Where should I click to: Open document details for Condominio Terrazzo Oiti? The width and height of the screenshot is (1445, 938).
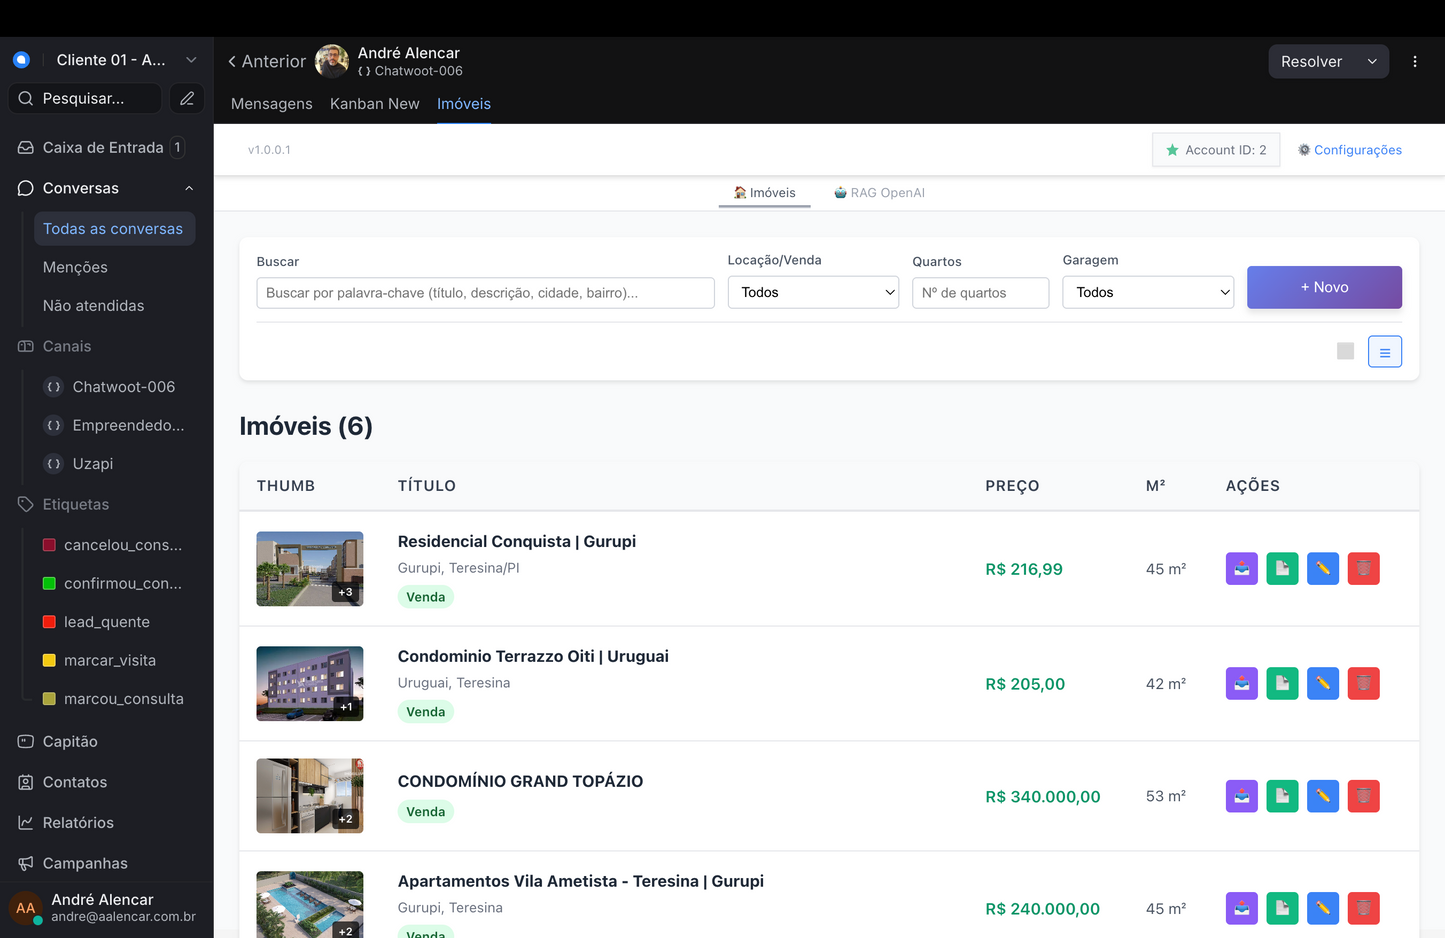[x=1282, y=683]
